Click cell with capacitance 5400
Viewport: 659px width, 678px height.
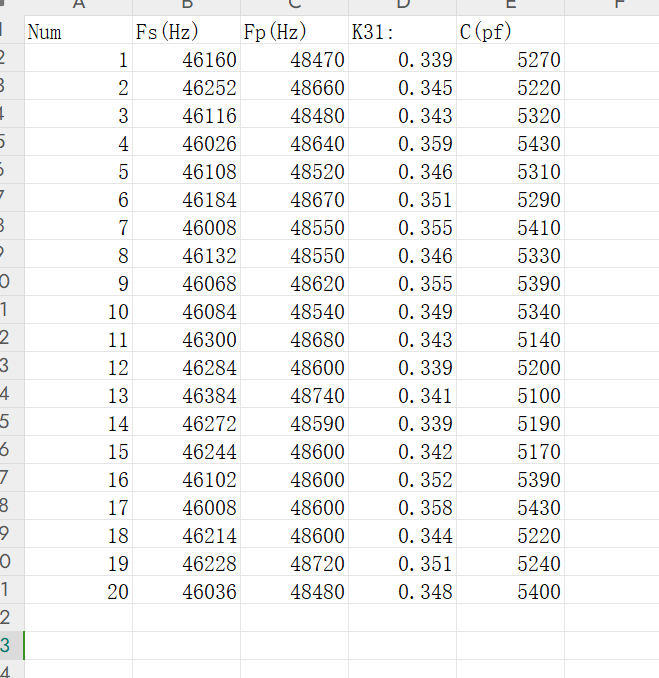510,592
